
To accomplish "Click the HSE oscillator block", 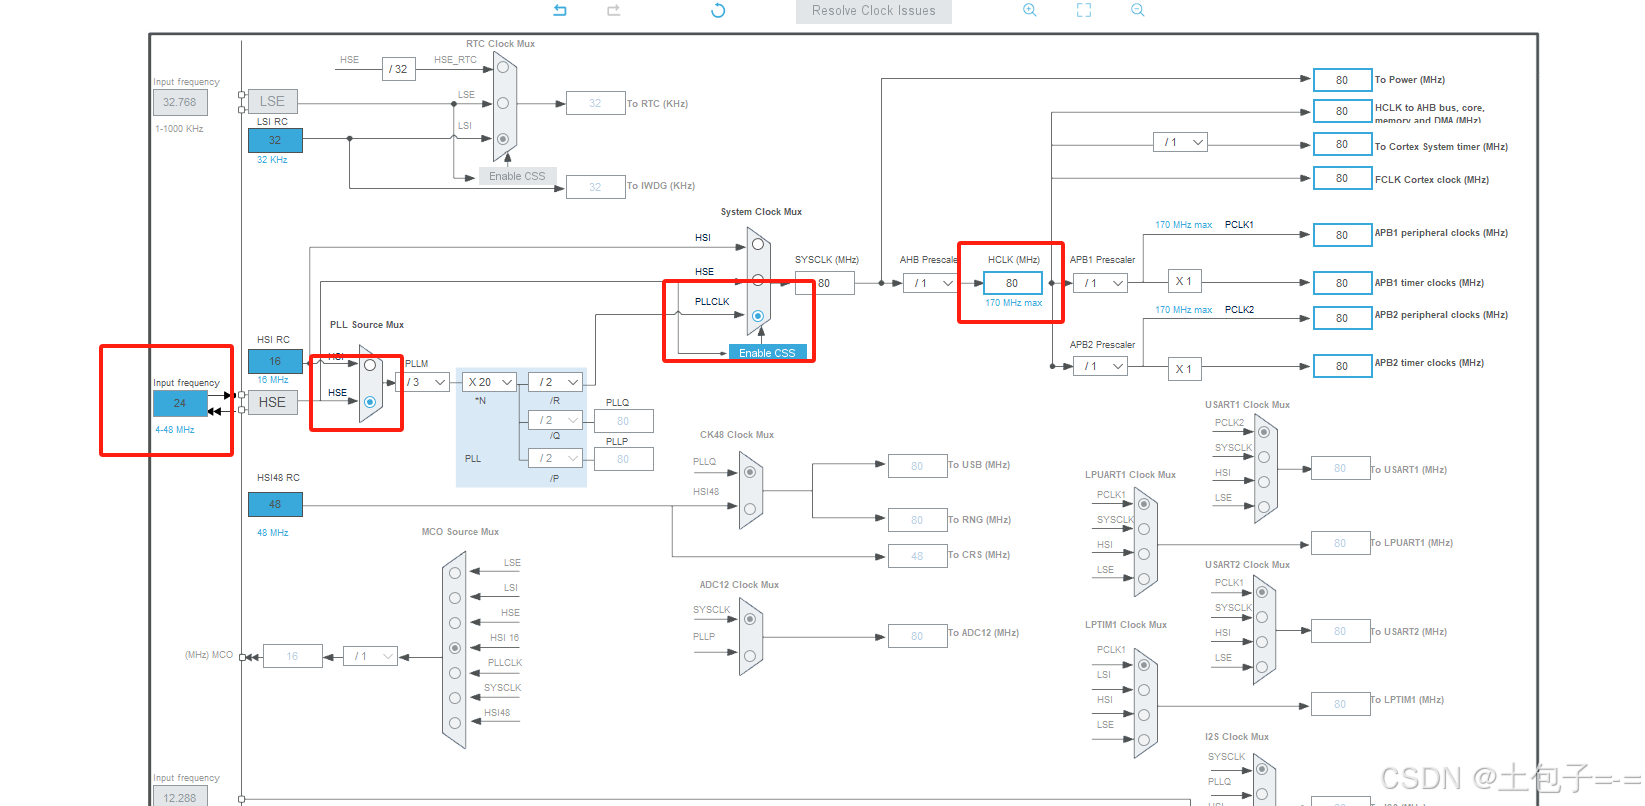I will (272, 402).
